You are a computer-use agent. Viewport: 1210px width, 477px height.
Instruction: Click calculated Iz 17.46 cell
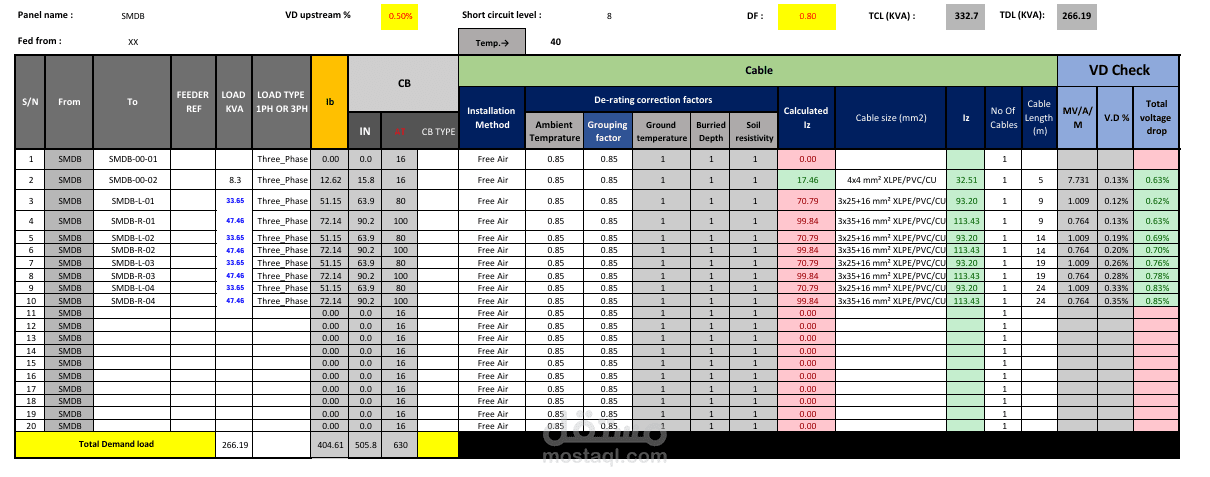point(806,180)
